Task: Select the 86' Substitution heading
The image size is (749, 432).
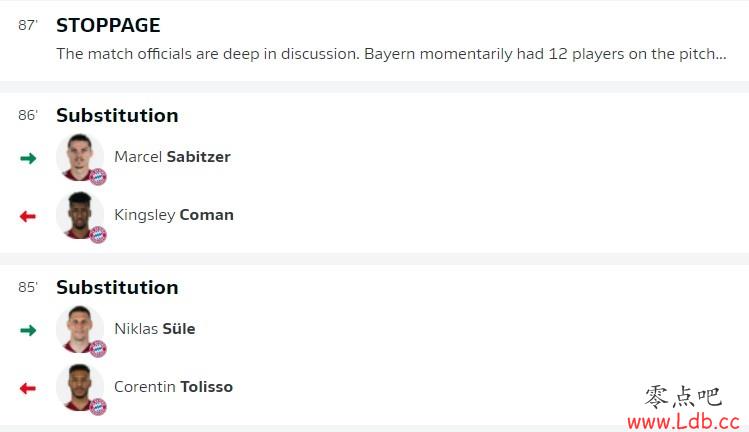Action: pos(117,115)
